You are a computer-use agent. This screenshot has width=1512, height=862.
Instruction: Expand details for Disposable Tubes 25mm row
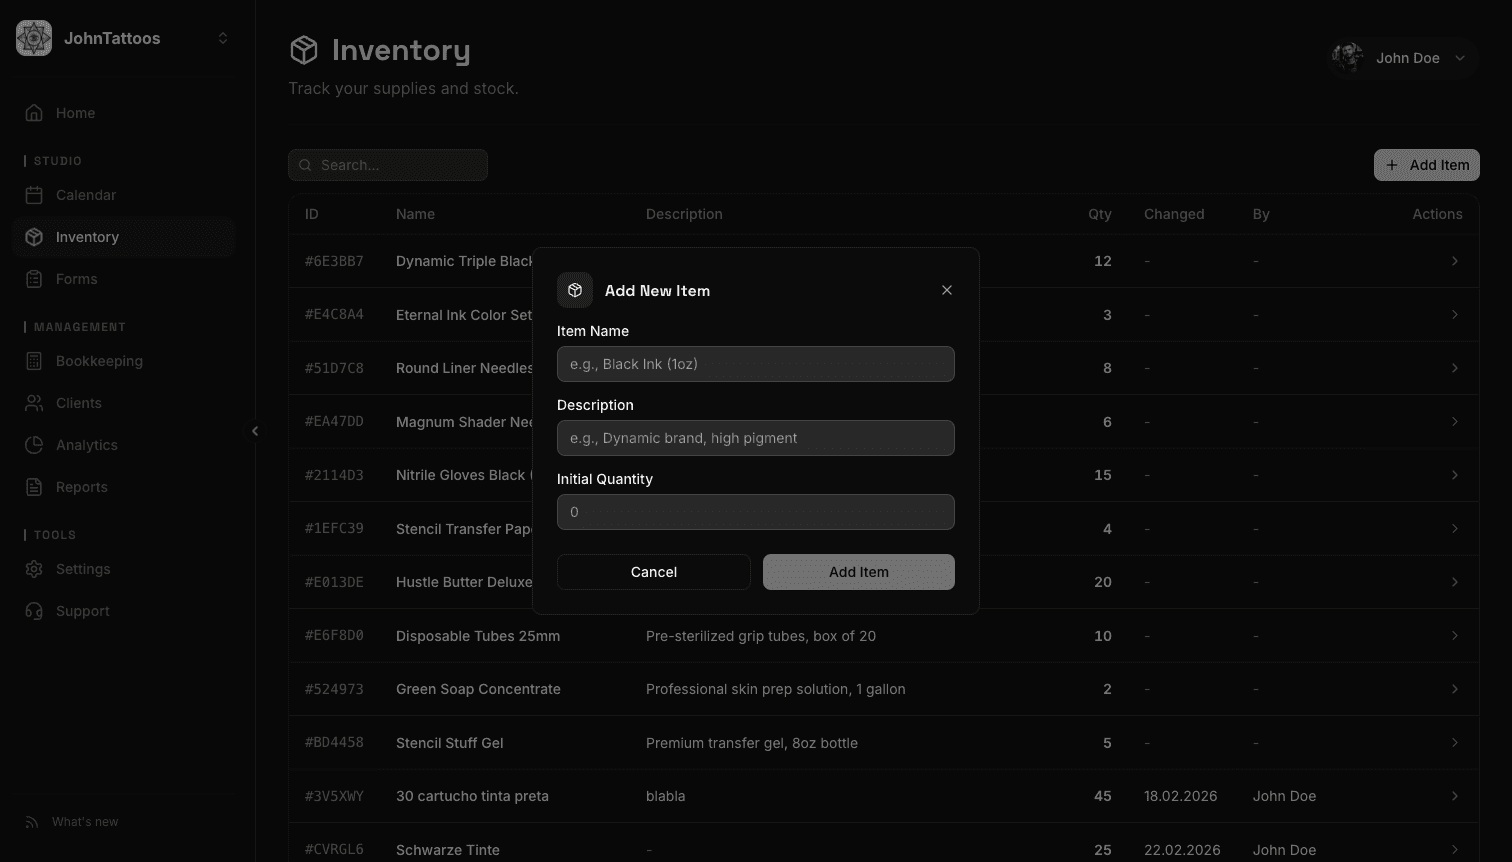(1455, 635)
